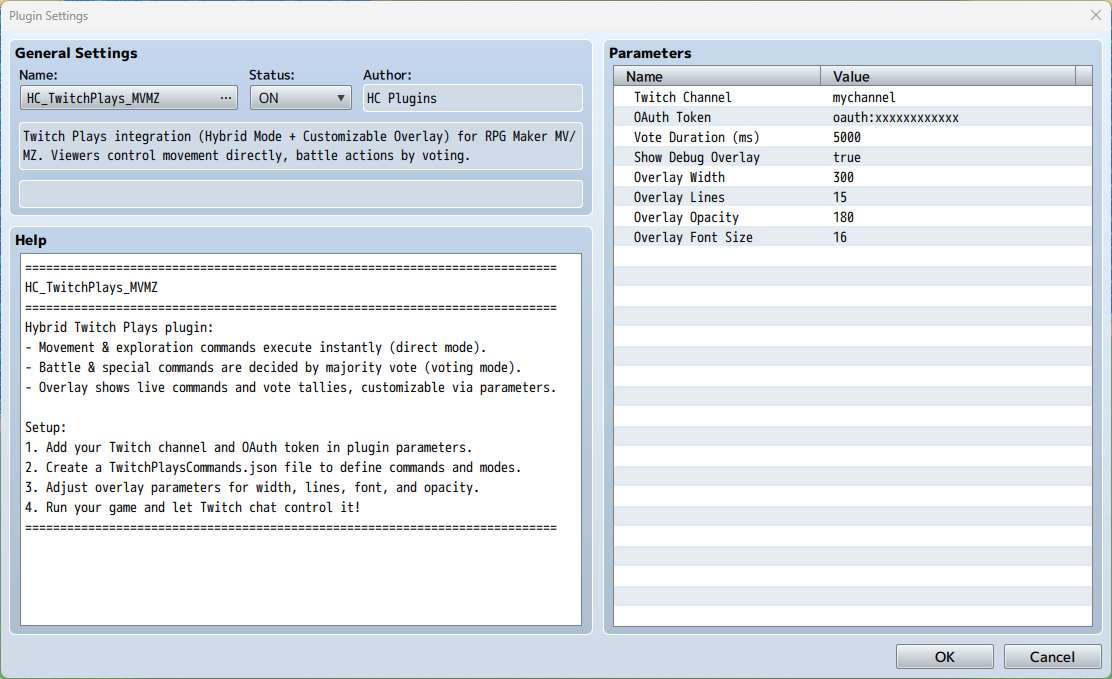Screen dimensions: 1112x679
Task: Click the value 5000
Action: 847,137
